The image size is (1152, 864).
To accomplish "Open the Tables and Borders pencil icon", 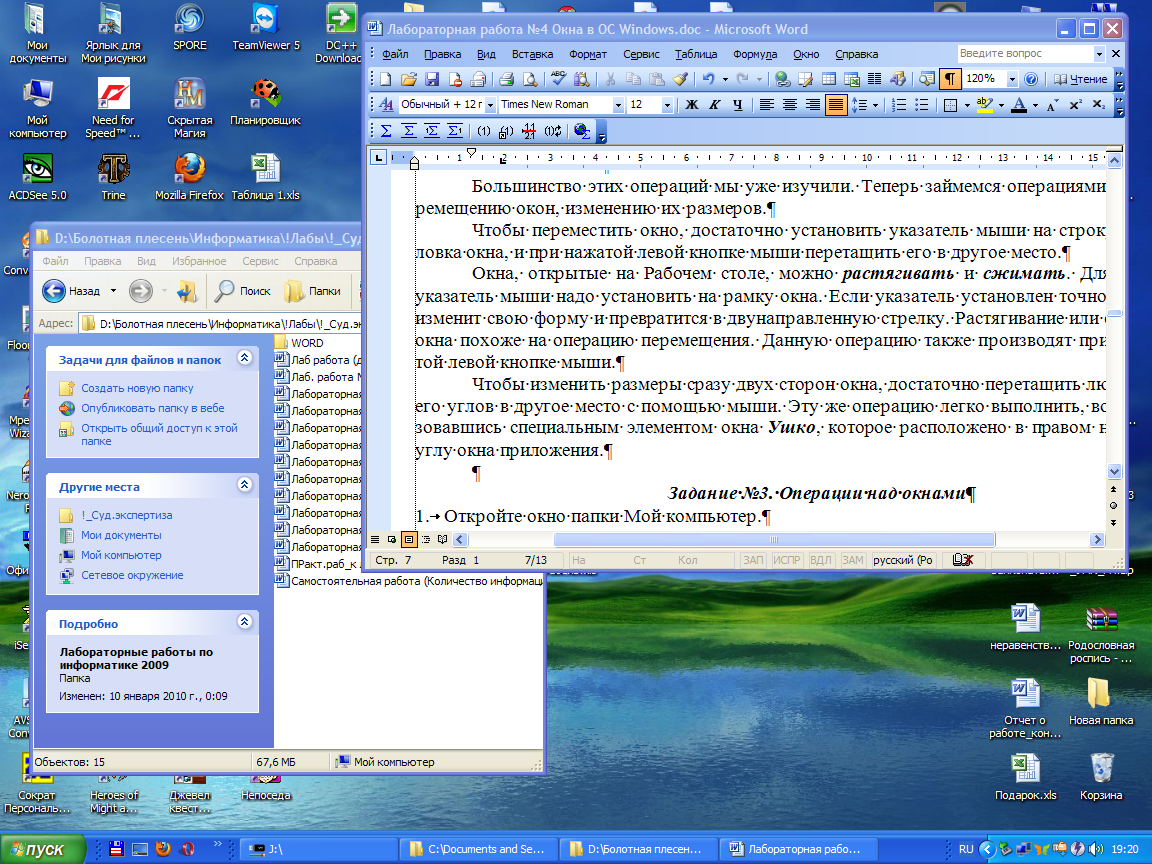I will tap(805, 79).
